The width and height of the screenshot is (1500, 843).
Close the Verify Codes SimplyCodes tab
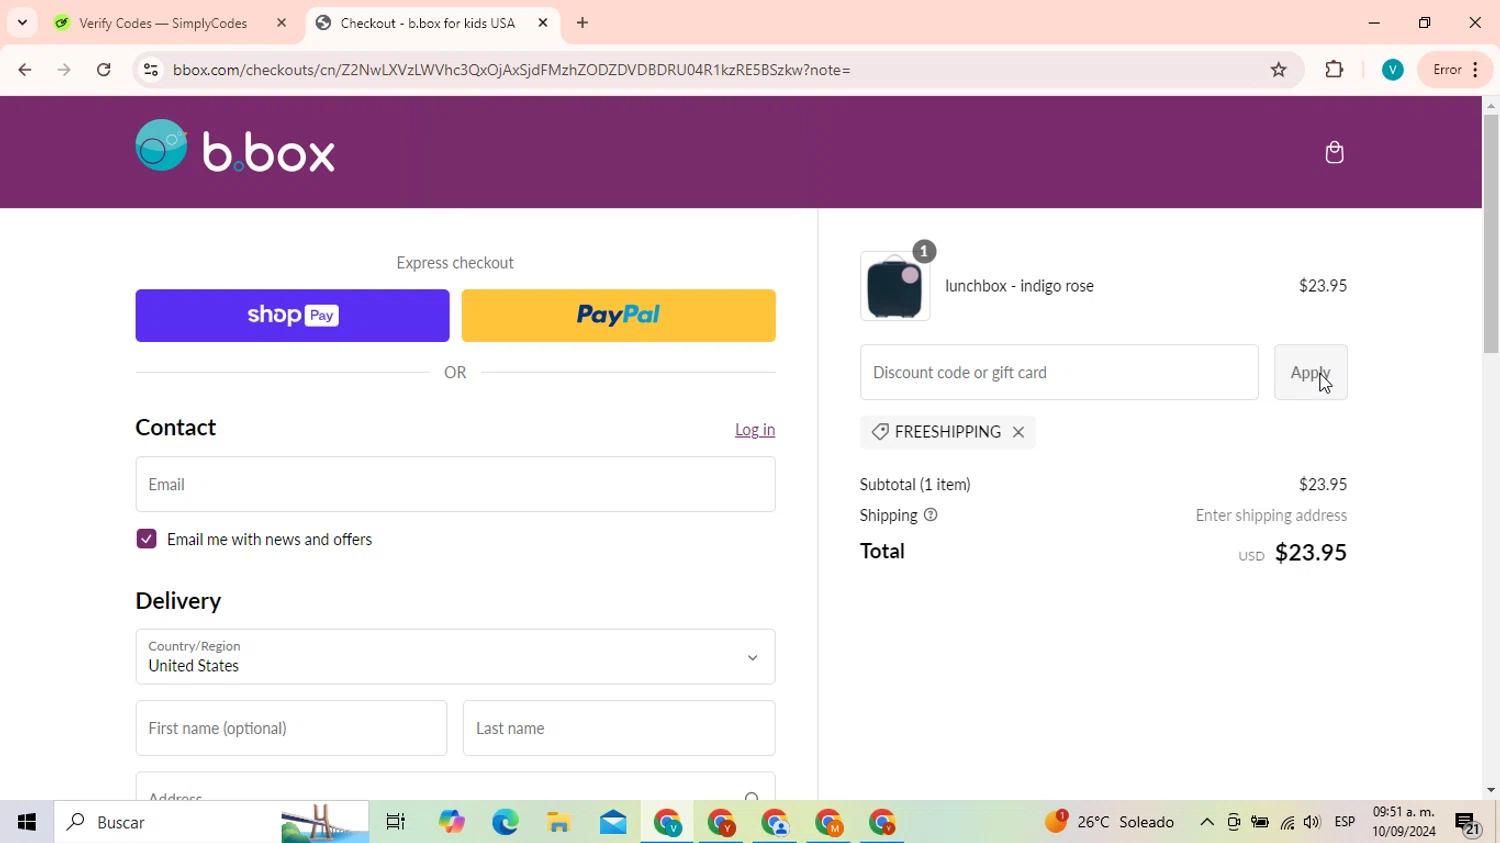pos(281,23)
